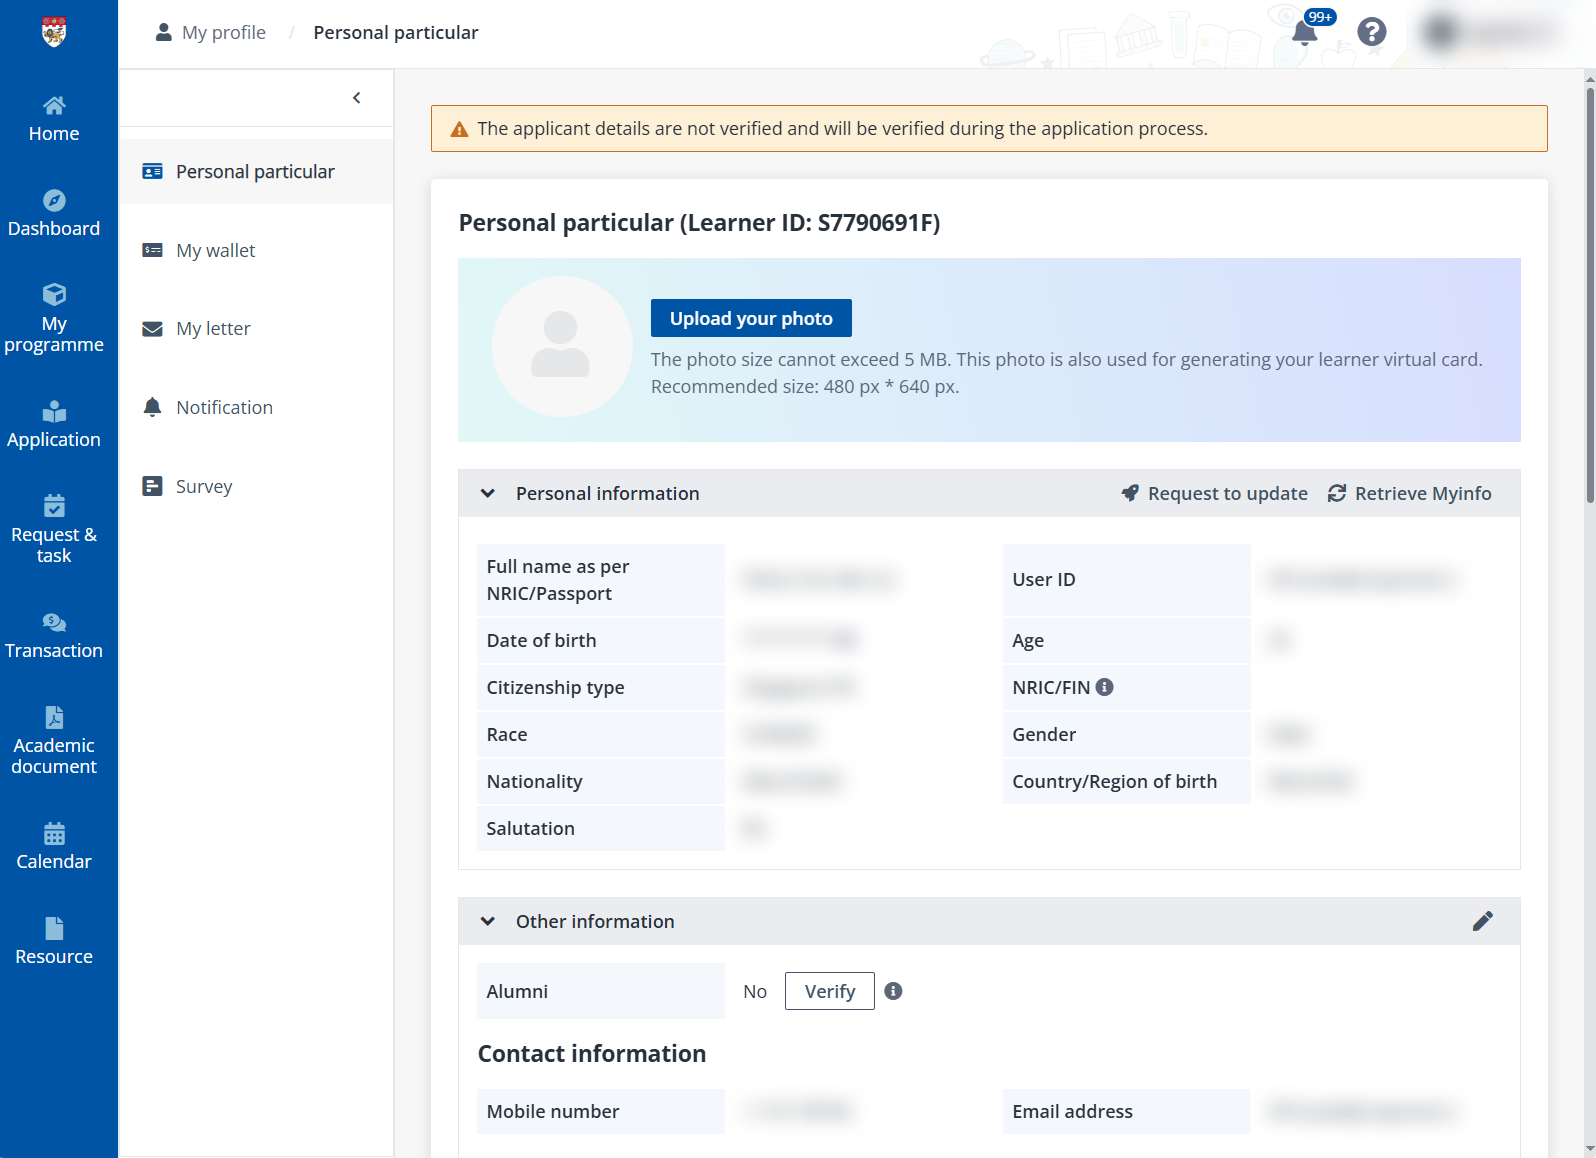
Task: Collapse the profile side panel arrow
Action: (357, 98)
